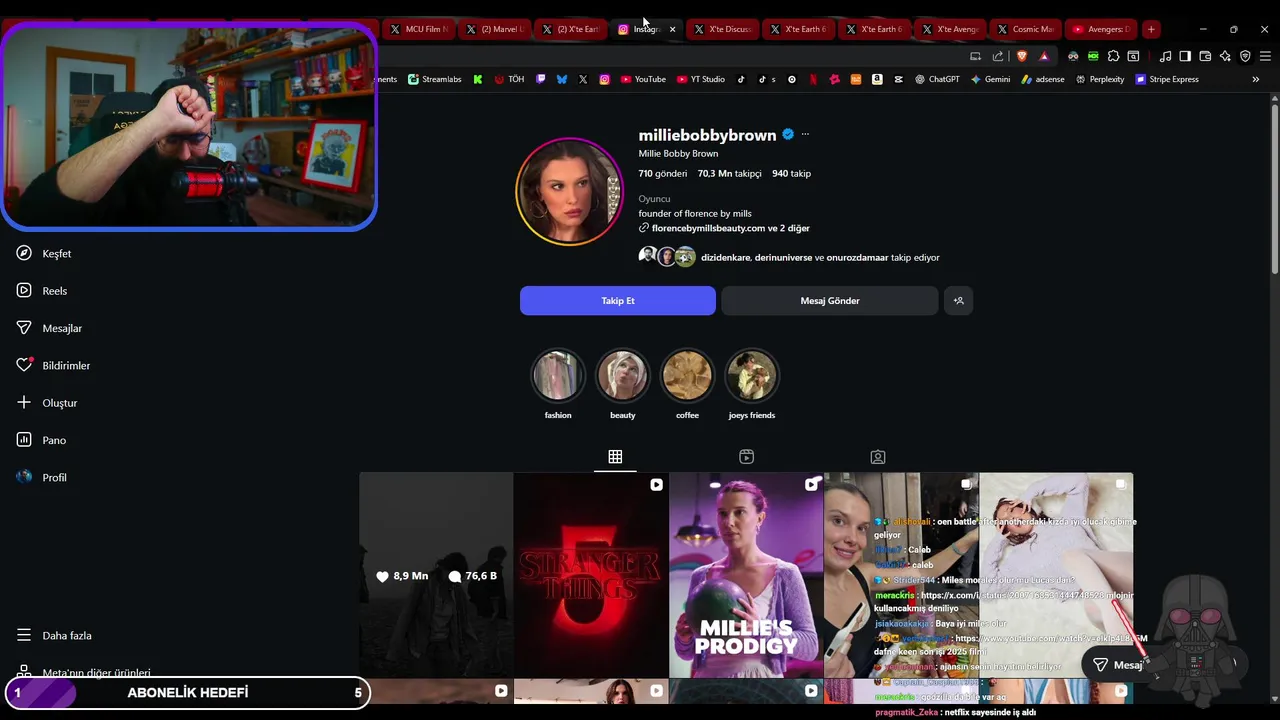
Task: Open Meta'nın diğer ürünleri link
Action: 84,673
